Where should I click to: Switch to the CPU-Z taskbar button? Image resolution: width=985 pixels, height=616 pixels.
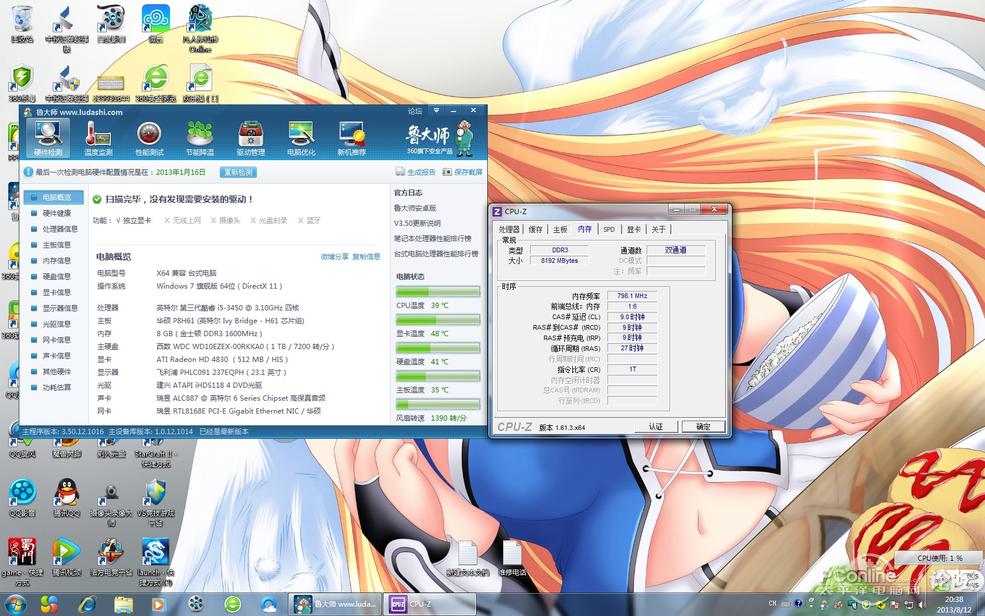[x=430, y=604]
